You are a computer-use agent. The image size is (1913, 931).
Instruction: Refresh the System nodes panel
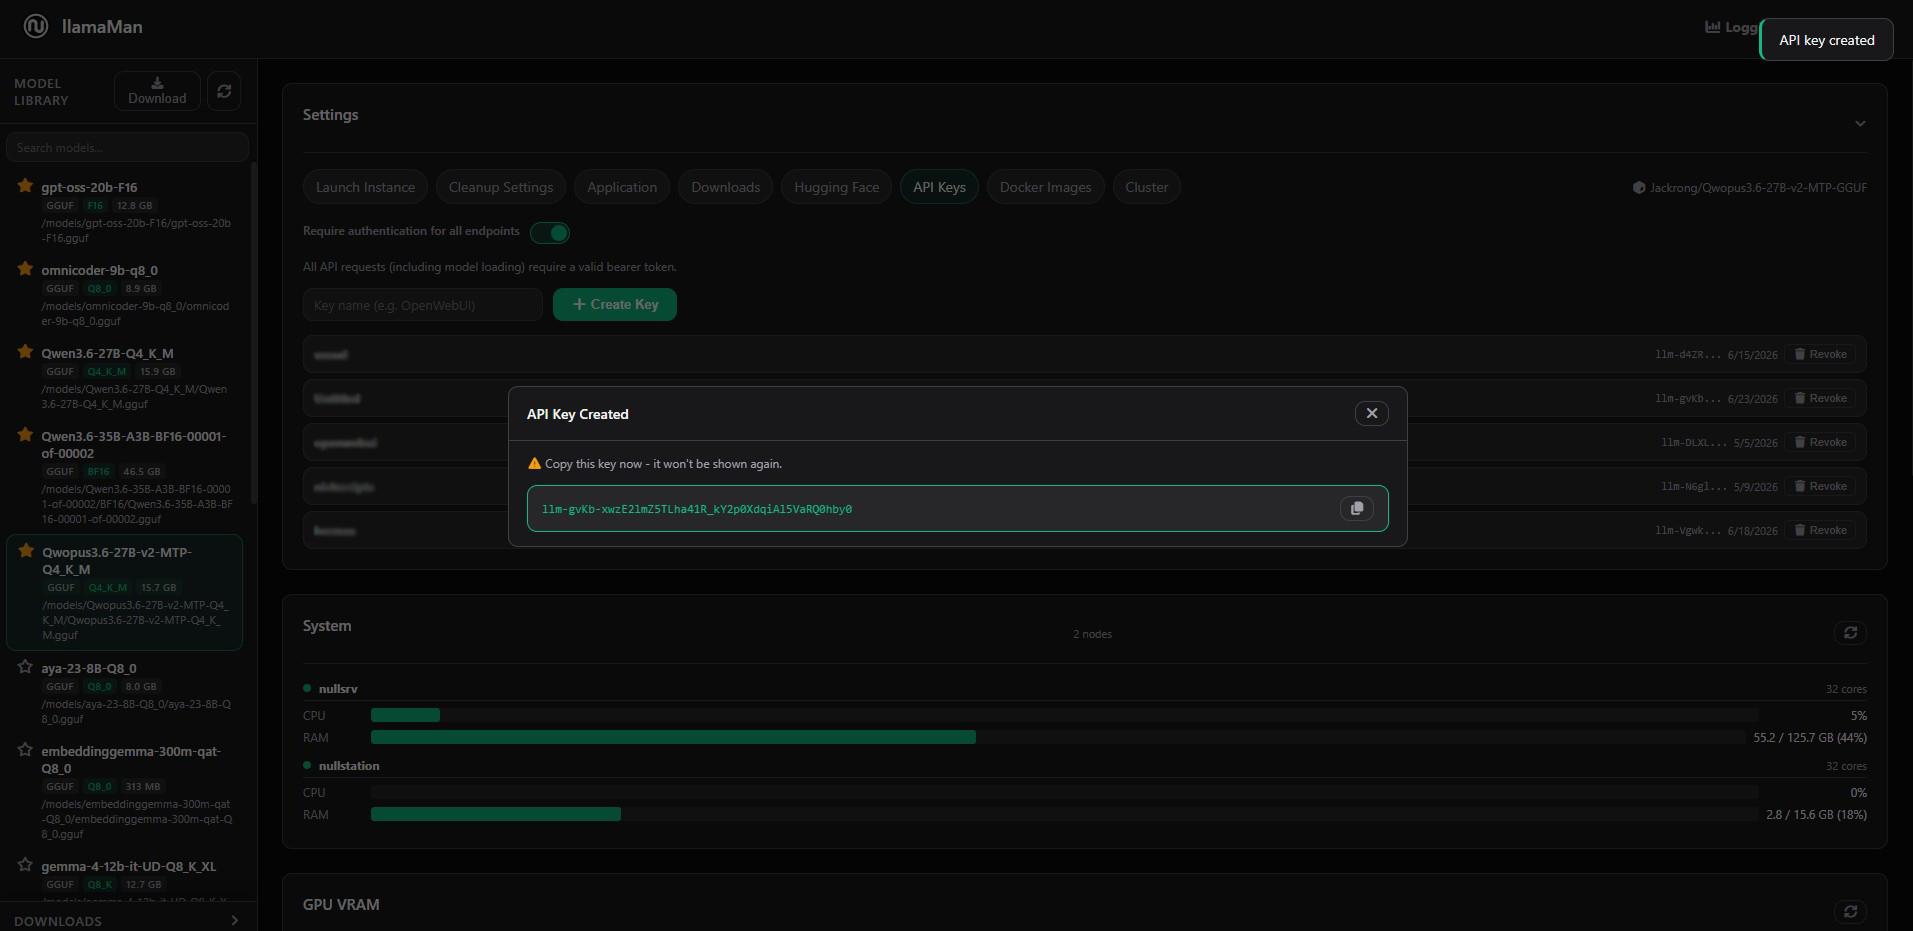pos(1850,633)
